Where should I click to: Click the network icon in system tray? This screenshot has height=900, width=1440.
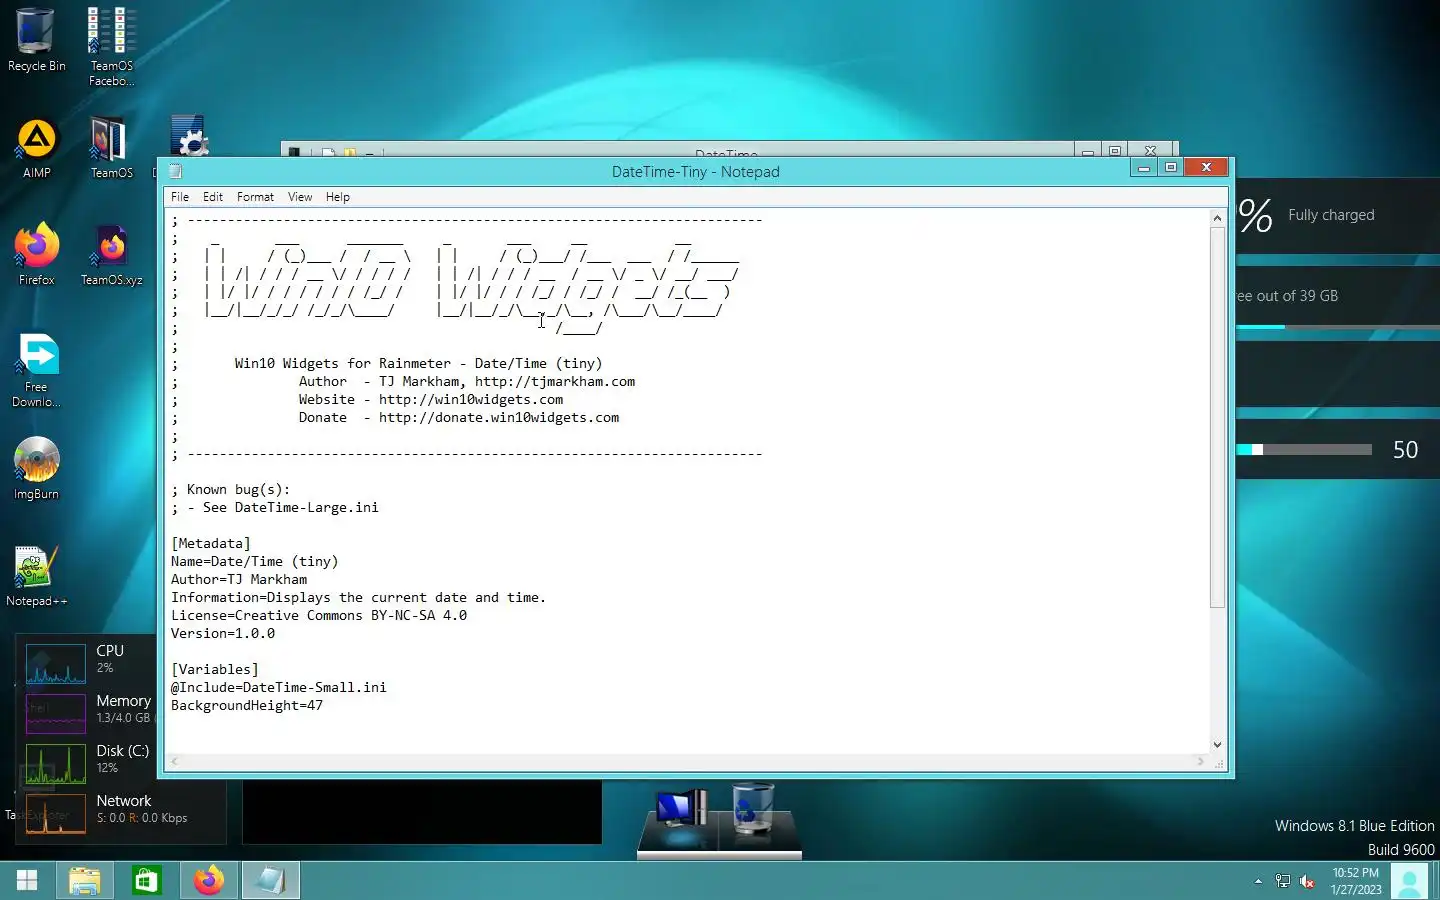click(1283, 881)
